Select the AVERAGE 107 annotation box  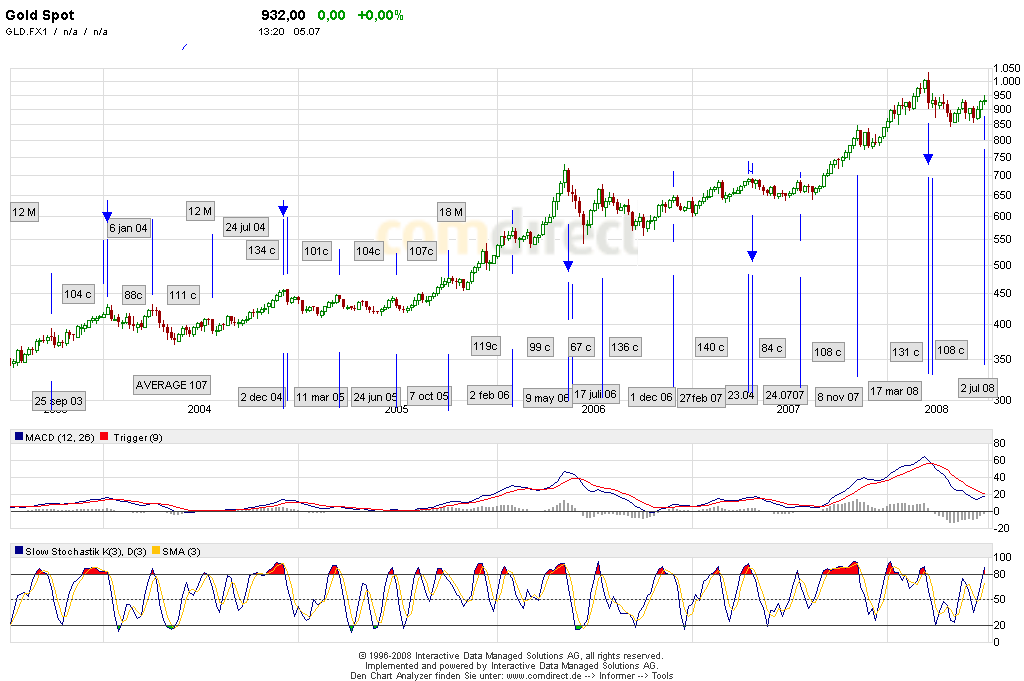click(171, 385)
